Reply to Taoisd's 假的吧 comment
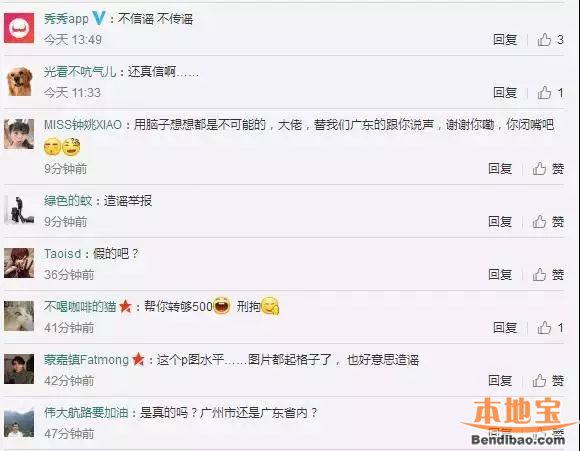Image resolution: width=580 pixels, height=451 pixels. pos(500,275)
